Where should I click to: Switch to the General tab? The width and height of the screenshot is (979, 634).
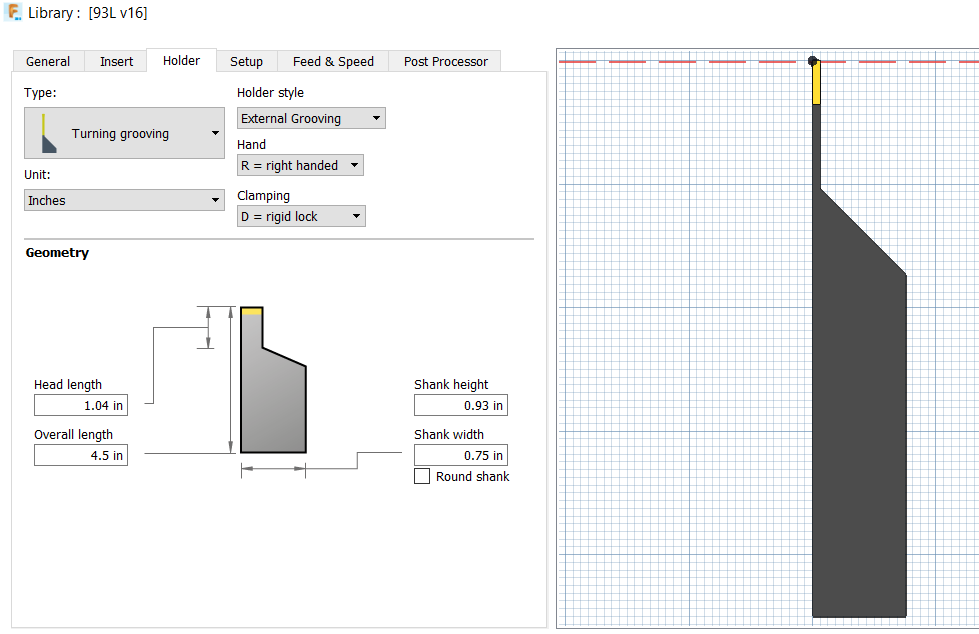pos(48,61)
